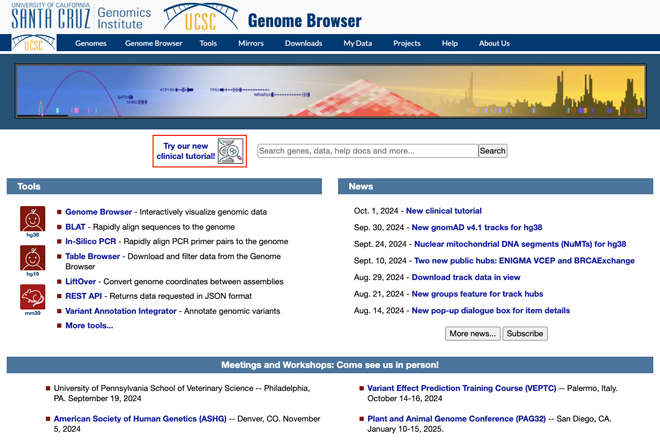Open American Society of Human Genetics link
This screenshot has height=440, width=660.
pyautogui.click(x=140, y=419)
